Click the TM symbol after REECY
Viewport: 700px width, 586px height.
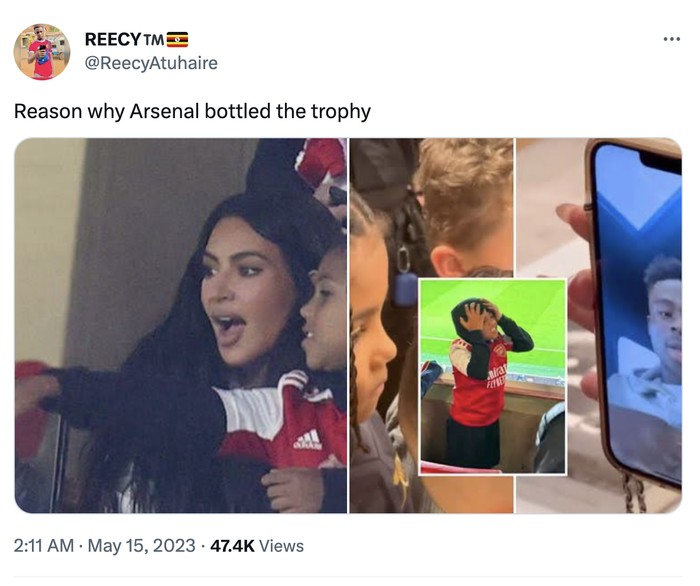coord(153,40)
